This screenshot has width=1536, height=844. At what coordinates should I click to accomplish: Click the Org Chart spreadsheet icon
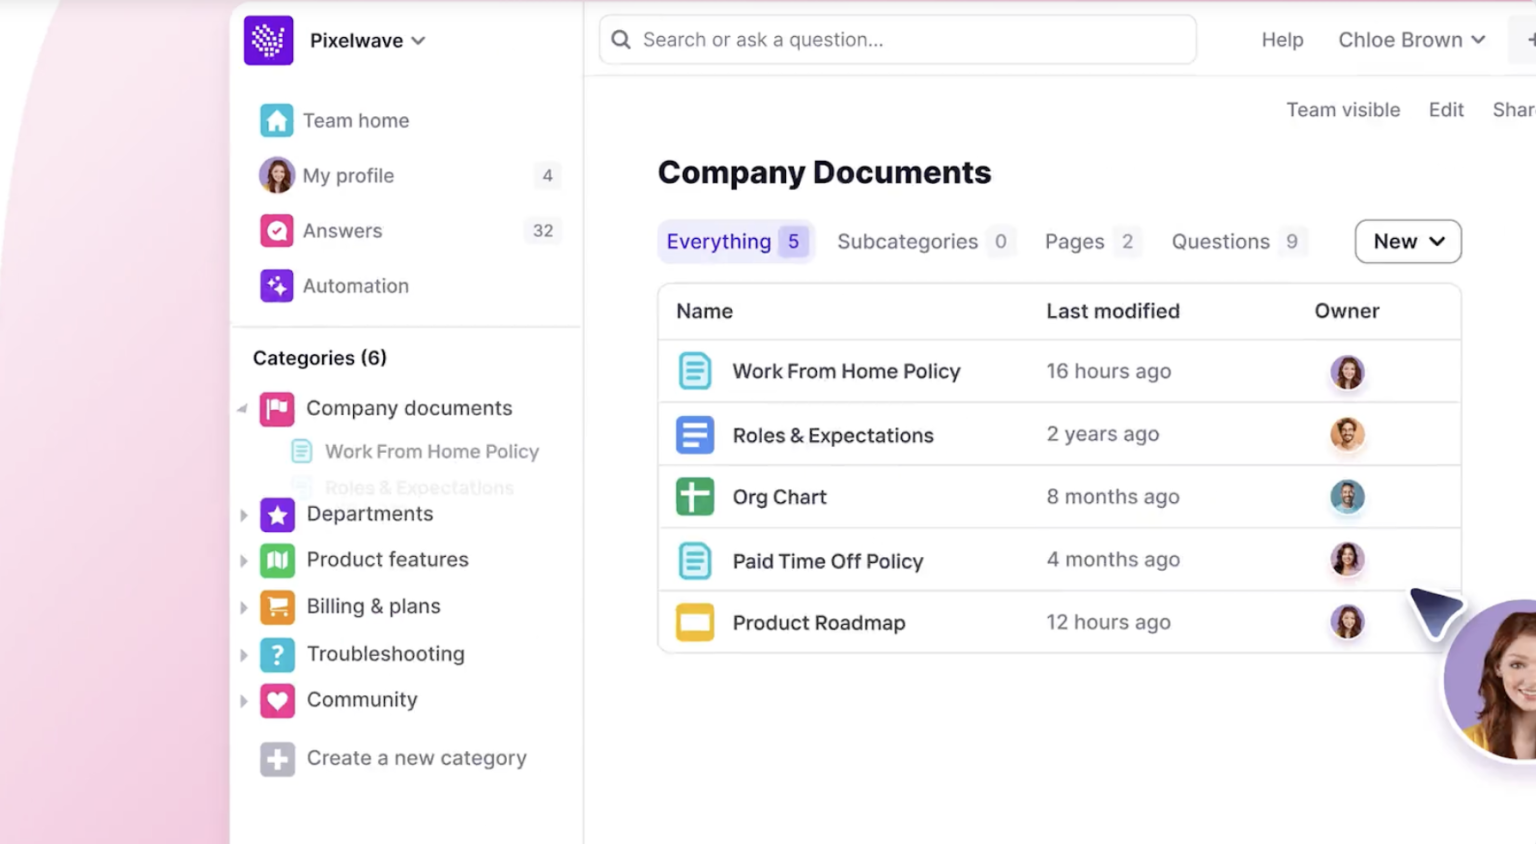tap(695, 497)
